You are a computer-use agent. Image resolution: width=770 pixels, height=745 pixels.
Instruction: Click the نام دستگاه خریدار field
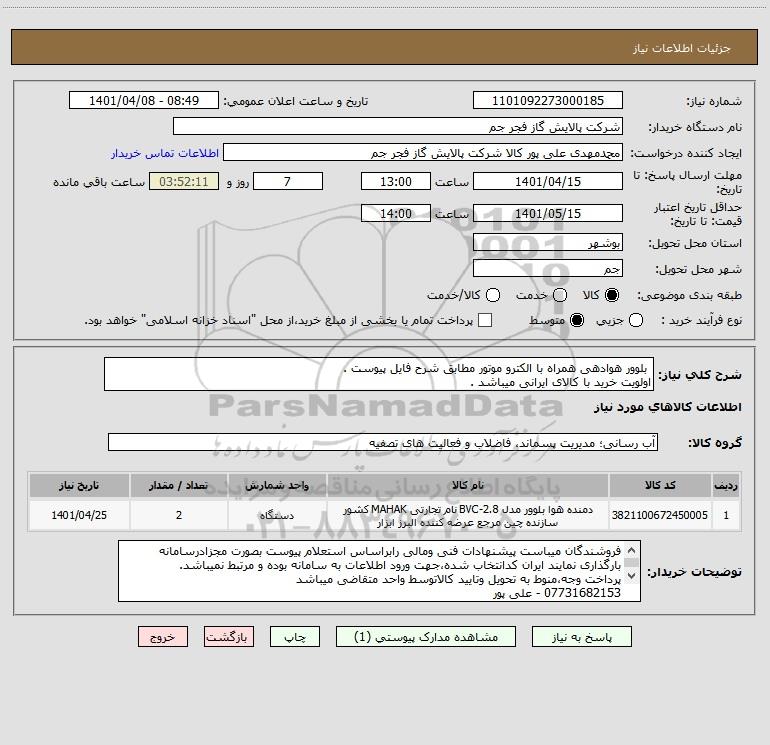coord(398,127)
